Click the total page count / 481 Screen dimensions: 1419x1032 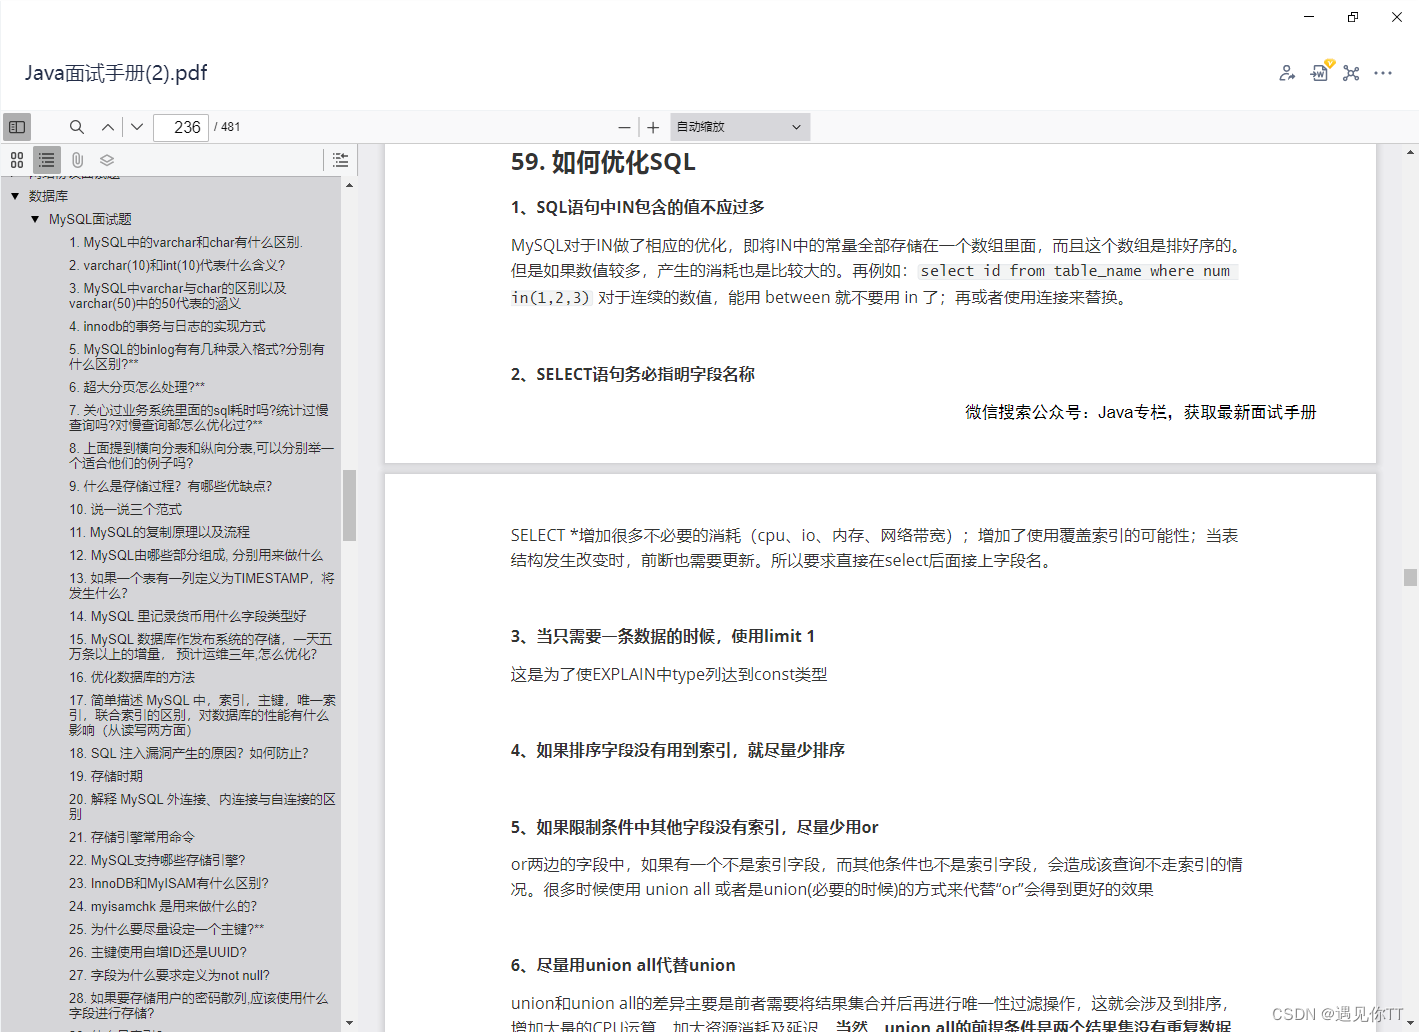pos(227,127)
